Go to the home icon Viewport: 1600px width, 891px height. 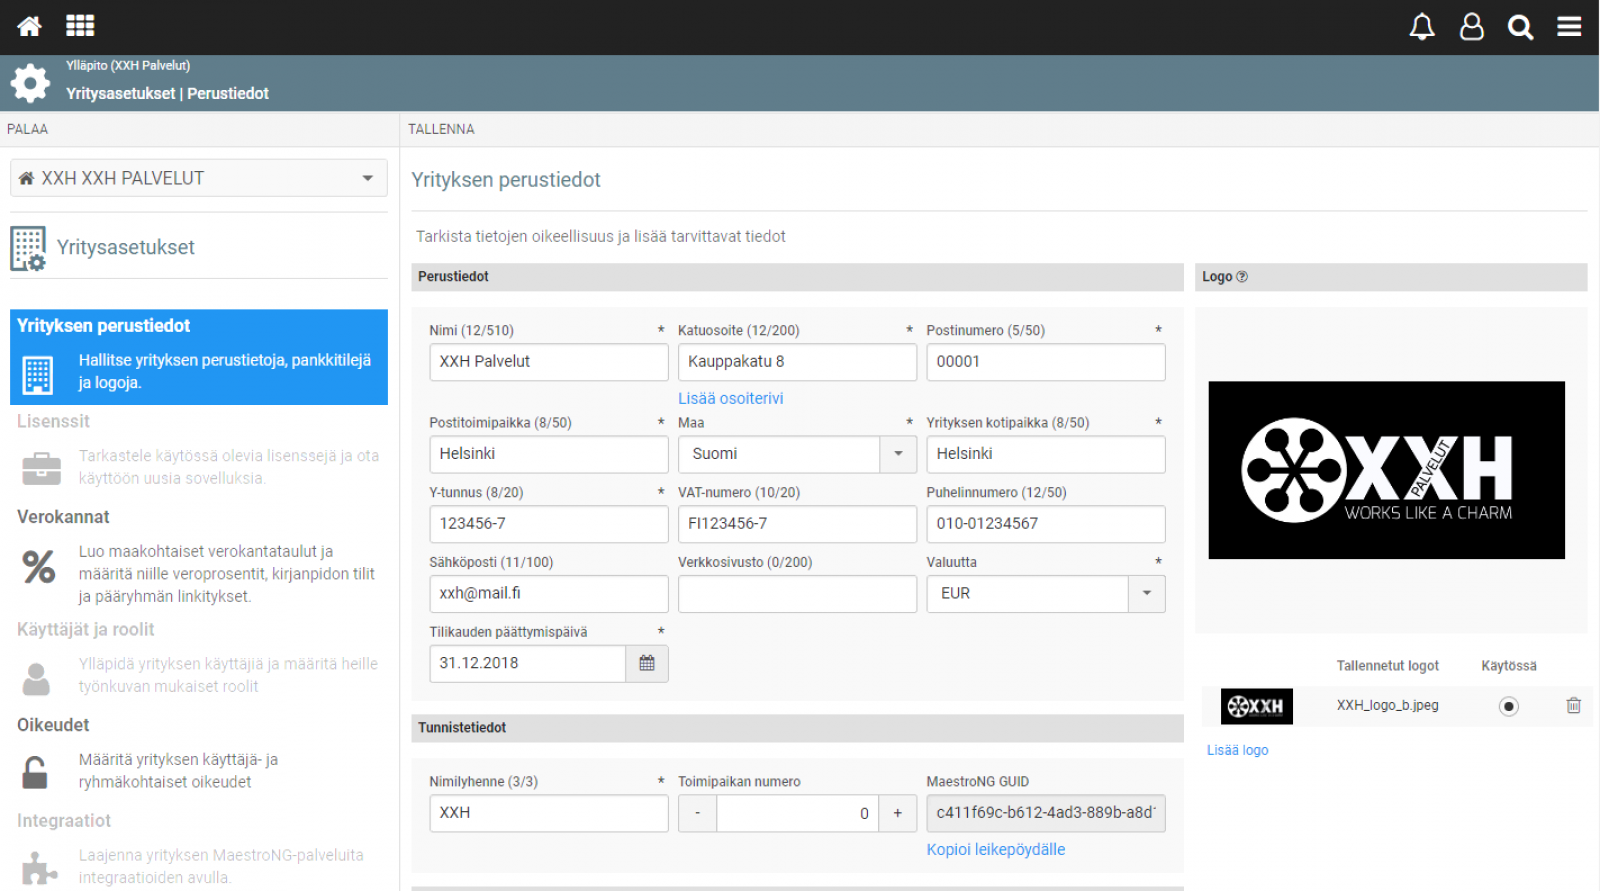(x=30, y=26)
